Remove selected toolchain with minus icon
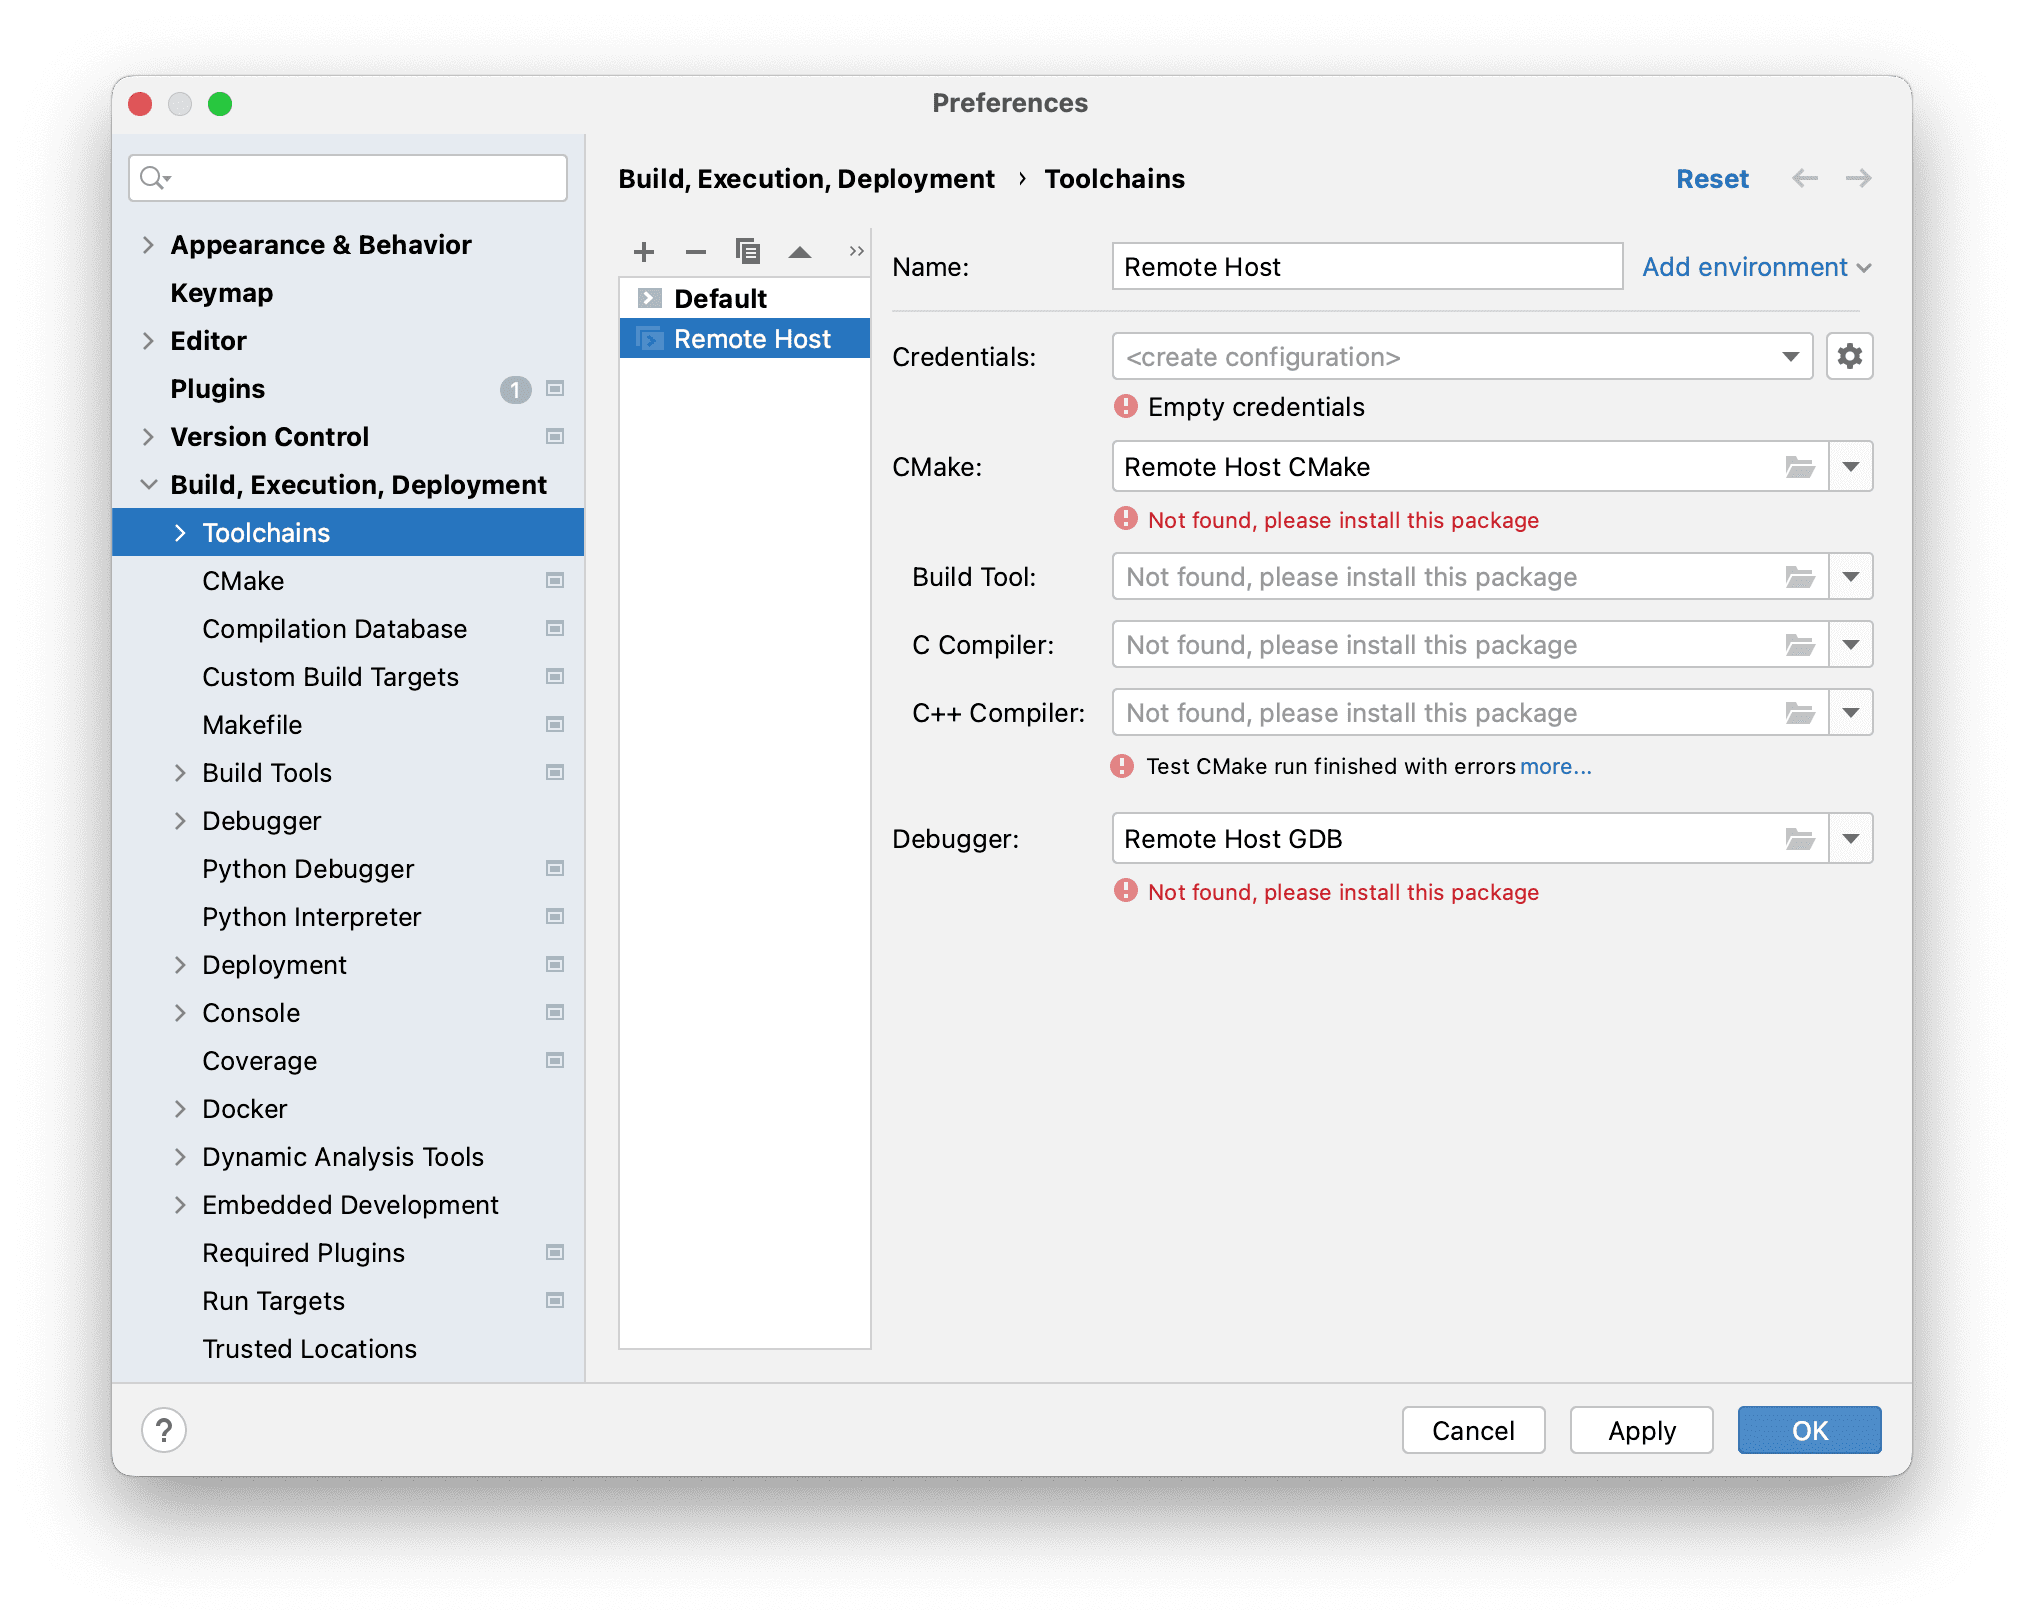The image size is (2024, 1624). (x=696, y=252)
